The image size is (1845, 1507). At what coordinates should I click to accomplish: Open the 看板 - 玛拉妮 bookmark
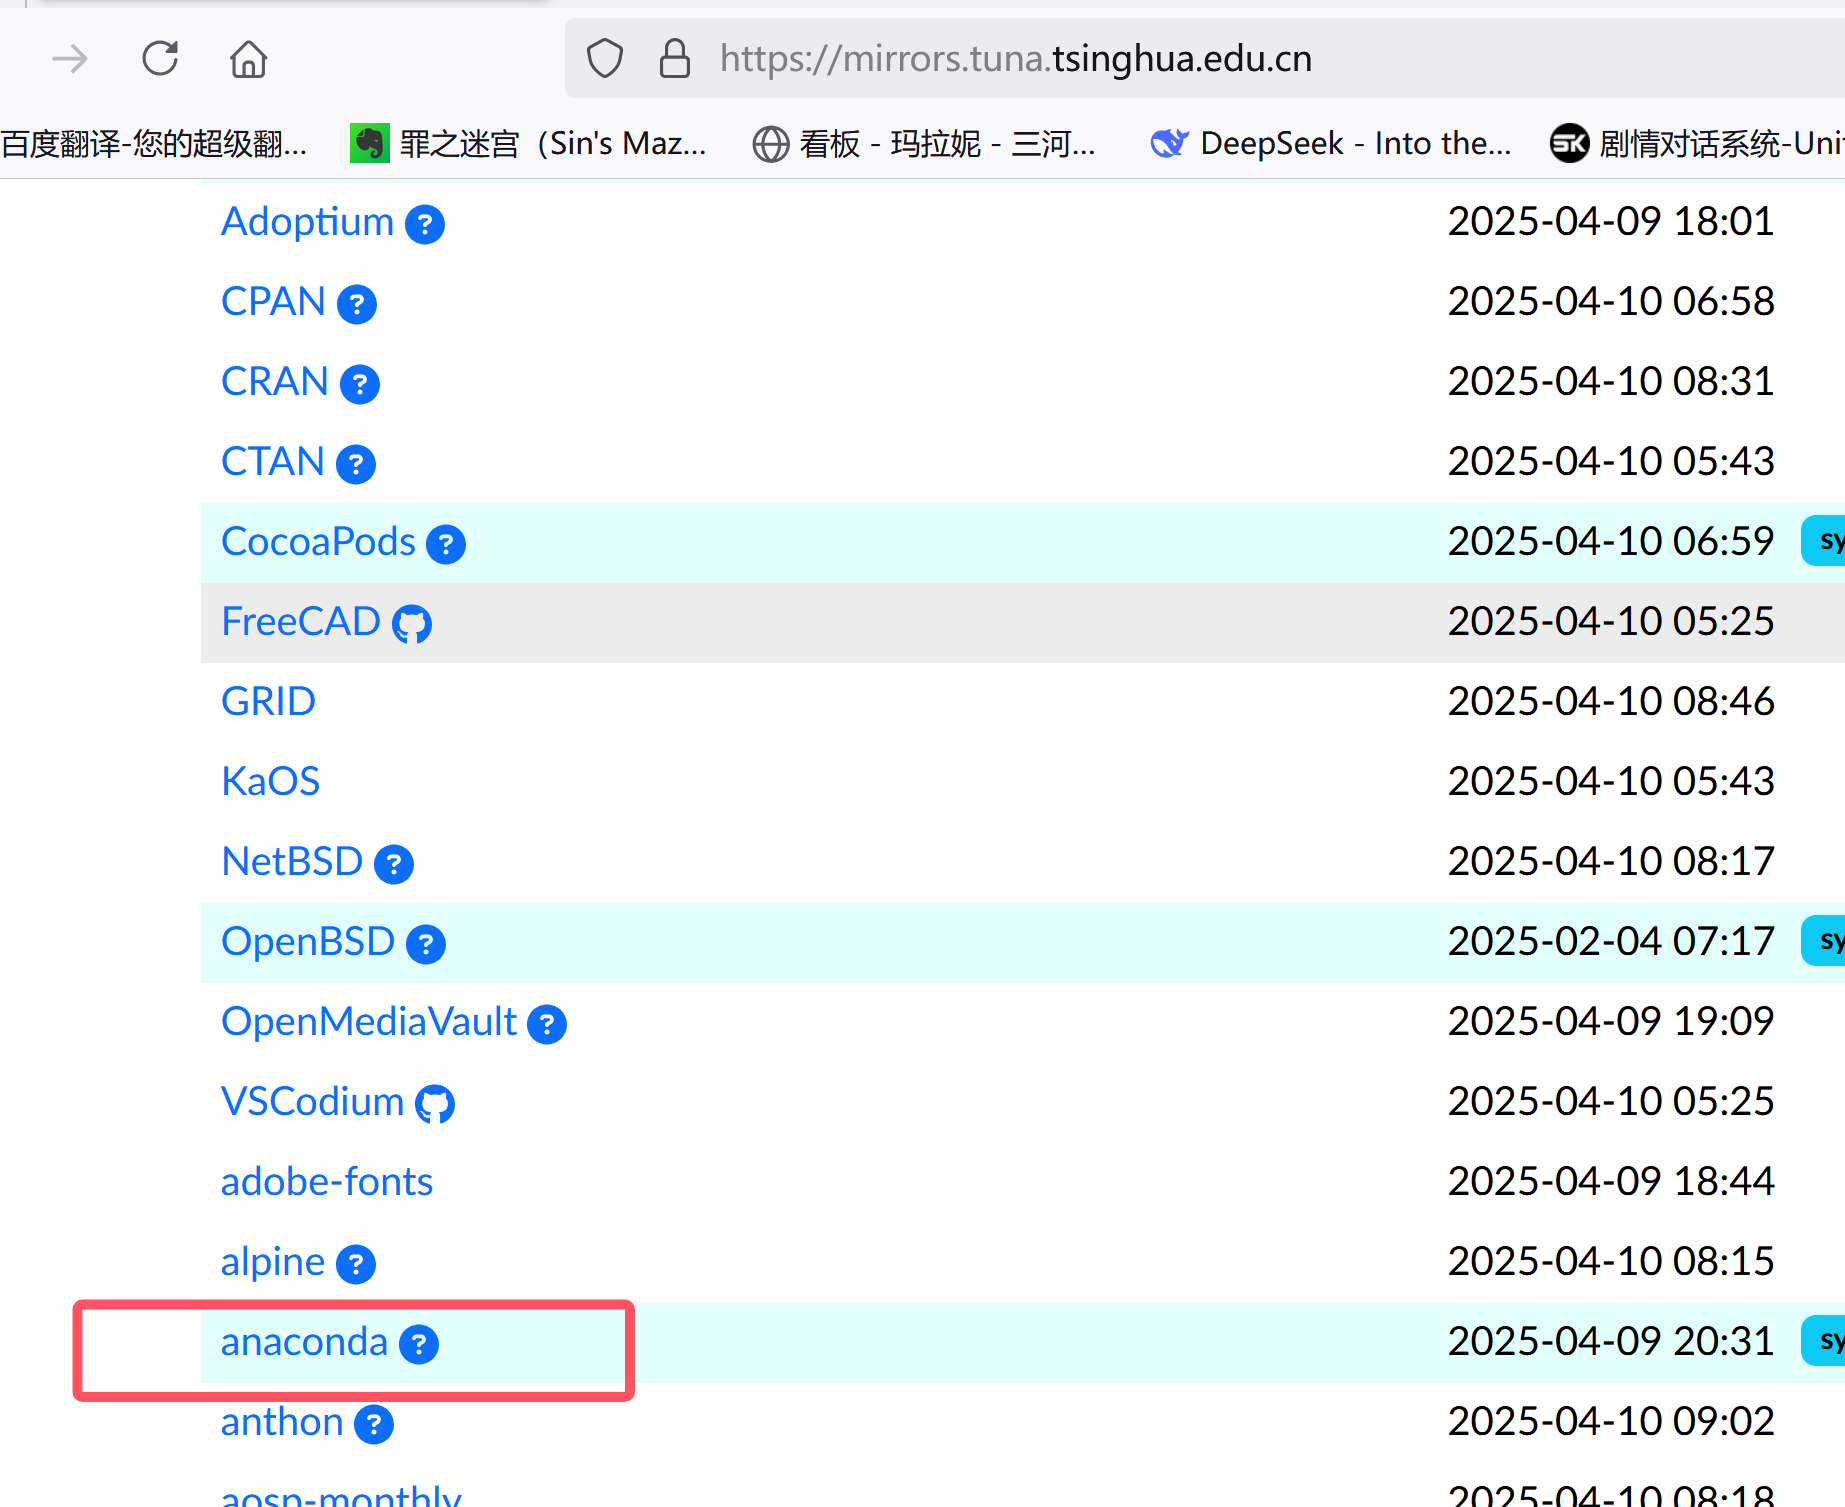point(924,144)
